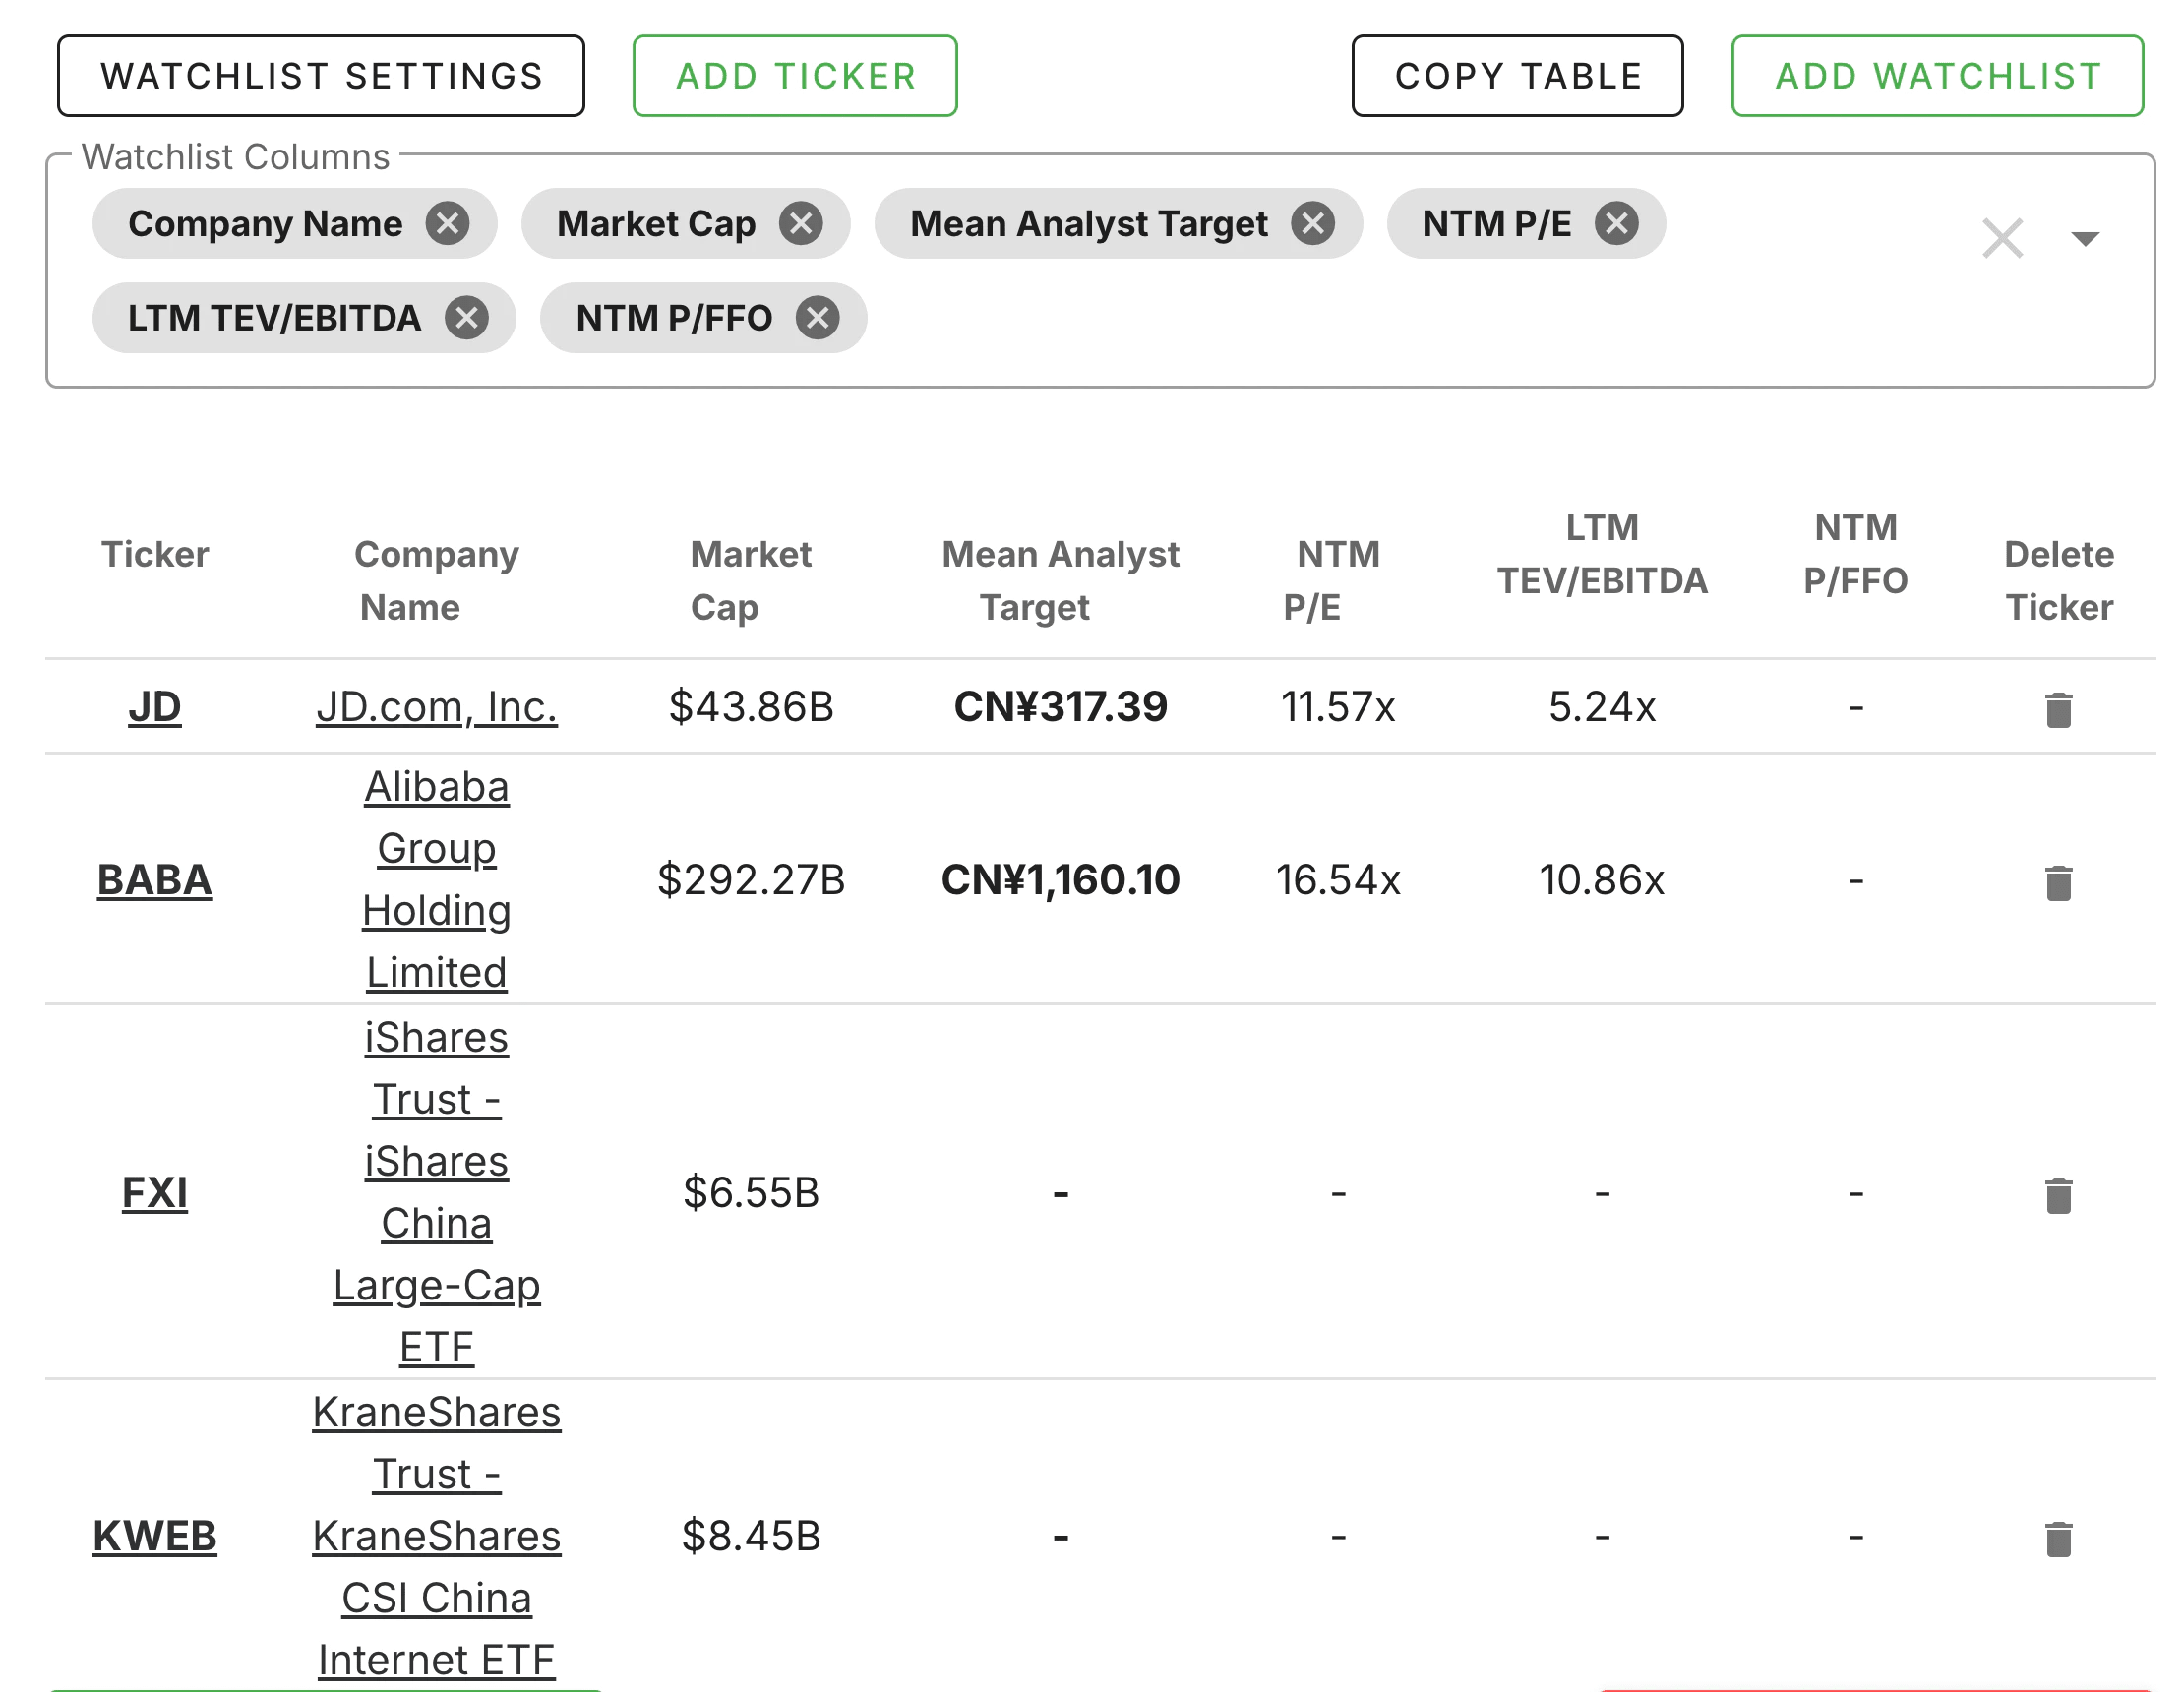Remove the LTM TEV/EBITDA column chip

coord(466,318)
